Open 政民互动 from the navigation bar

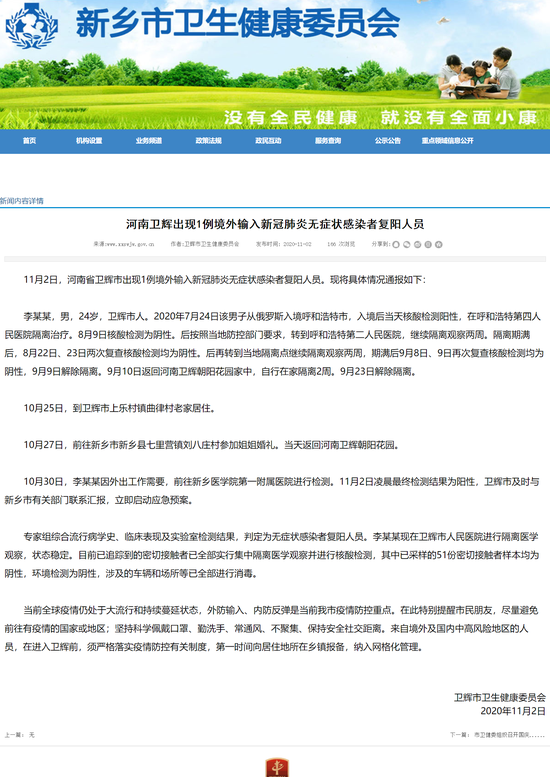tap(268, 141)
